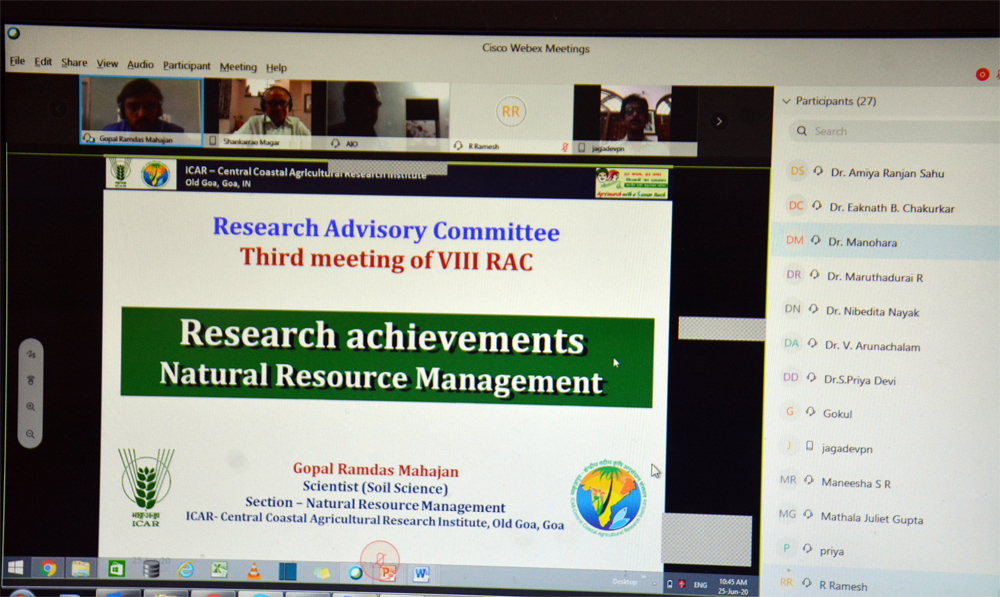Click the second icon in the floating viewer toolbar
Screen dimensions: 1000x597
pyautogui.click(x=31, y=380)
